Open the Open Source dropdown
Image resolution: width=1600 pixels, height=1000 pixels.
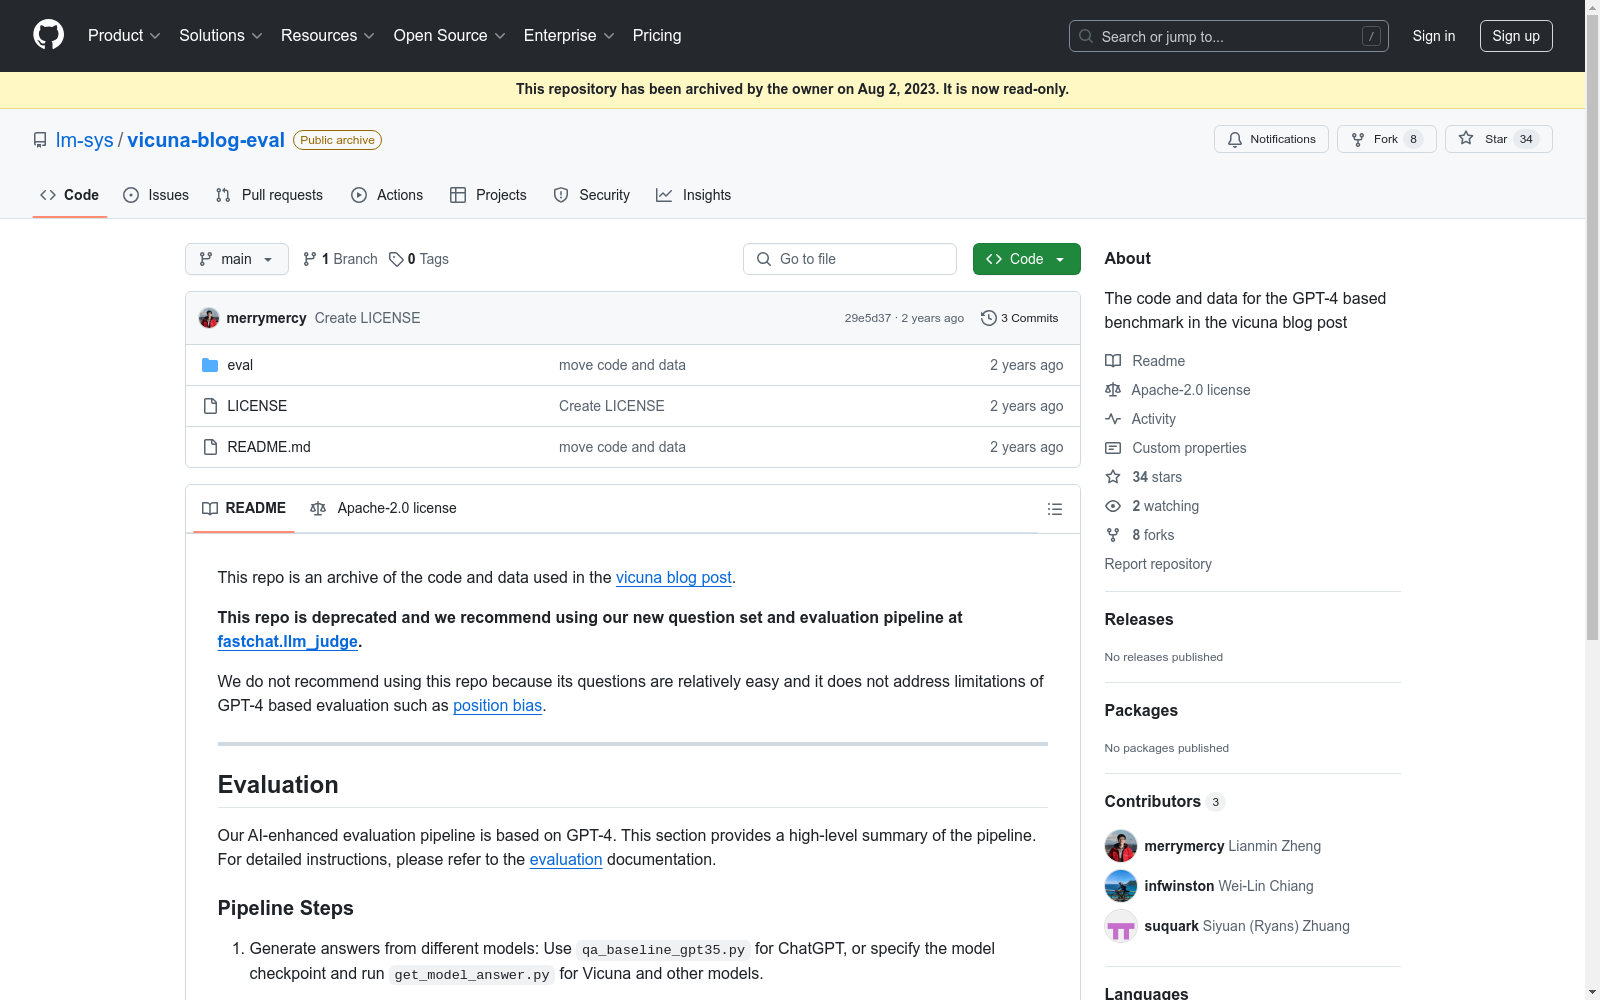(450, 35)
